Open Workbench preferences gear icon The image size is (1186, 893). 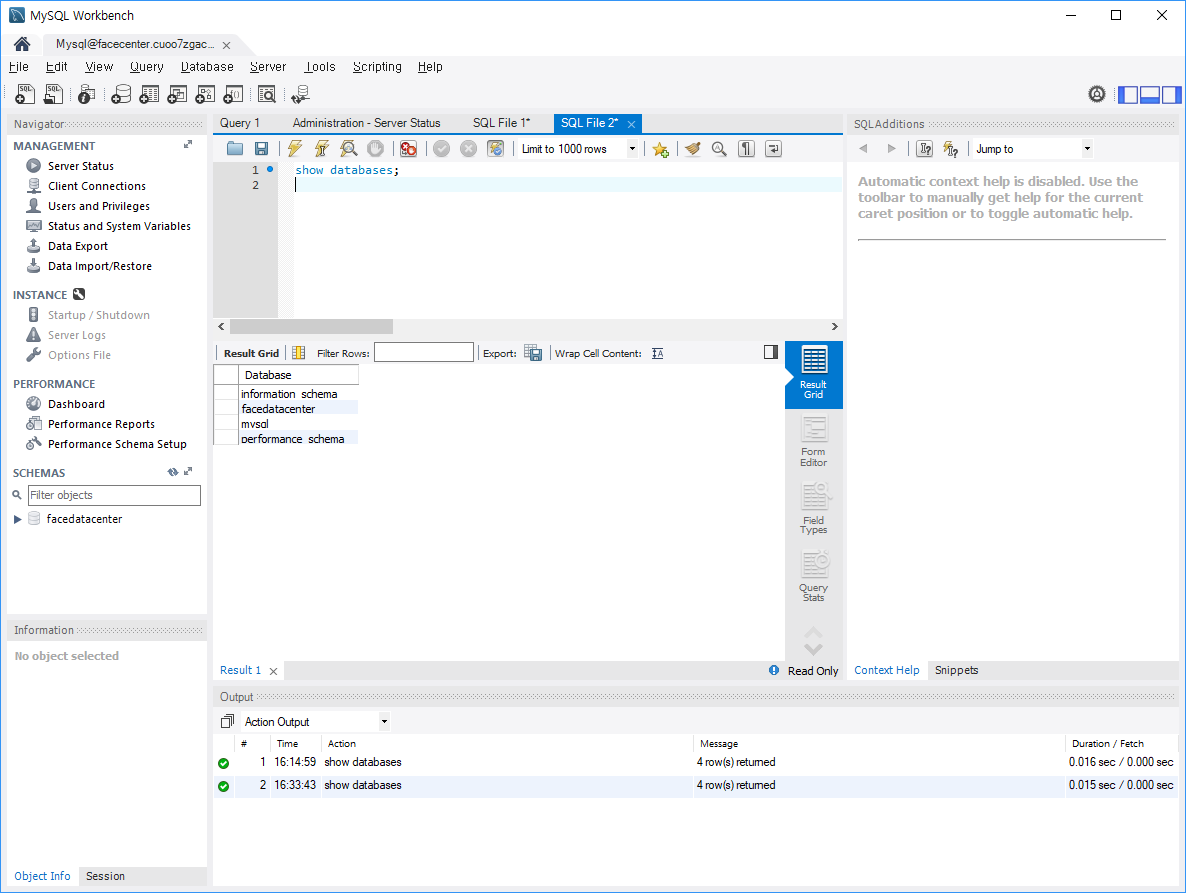[x=1097, y=94]
